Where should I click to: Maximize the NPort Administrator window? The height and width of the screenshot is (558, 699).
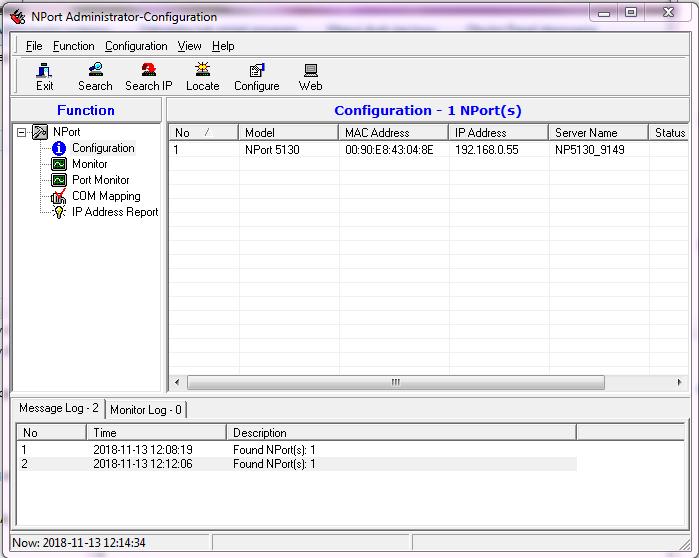[631, 12]
